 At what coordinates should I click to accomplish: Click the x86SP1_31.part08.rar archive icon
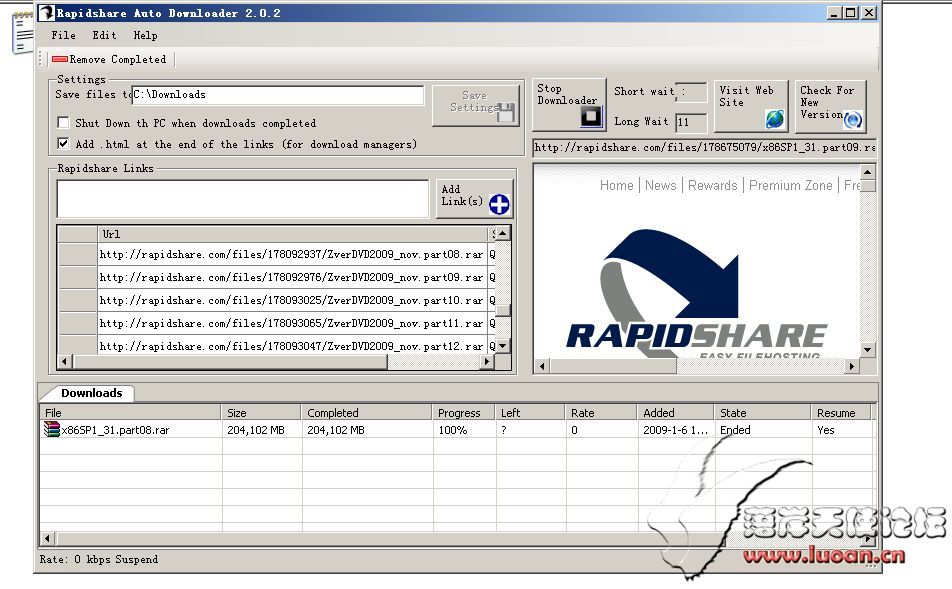(x=52, y=429)
